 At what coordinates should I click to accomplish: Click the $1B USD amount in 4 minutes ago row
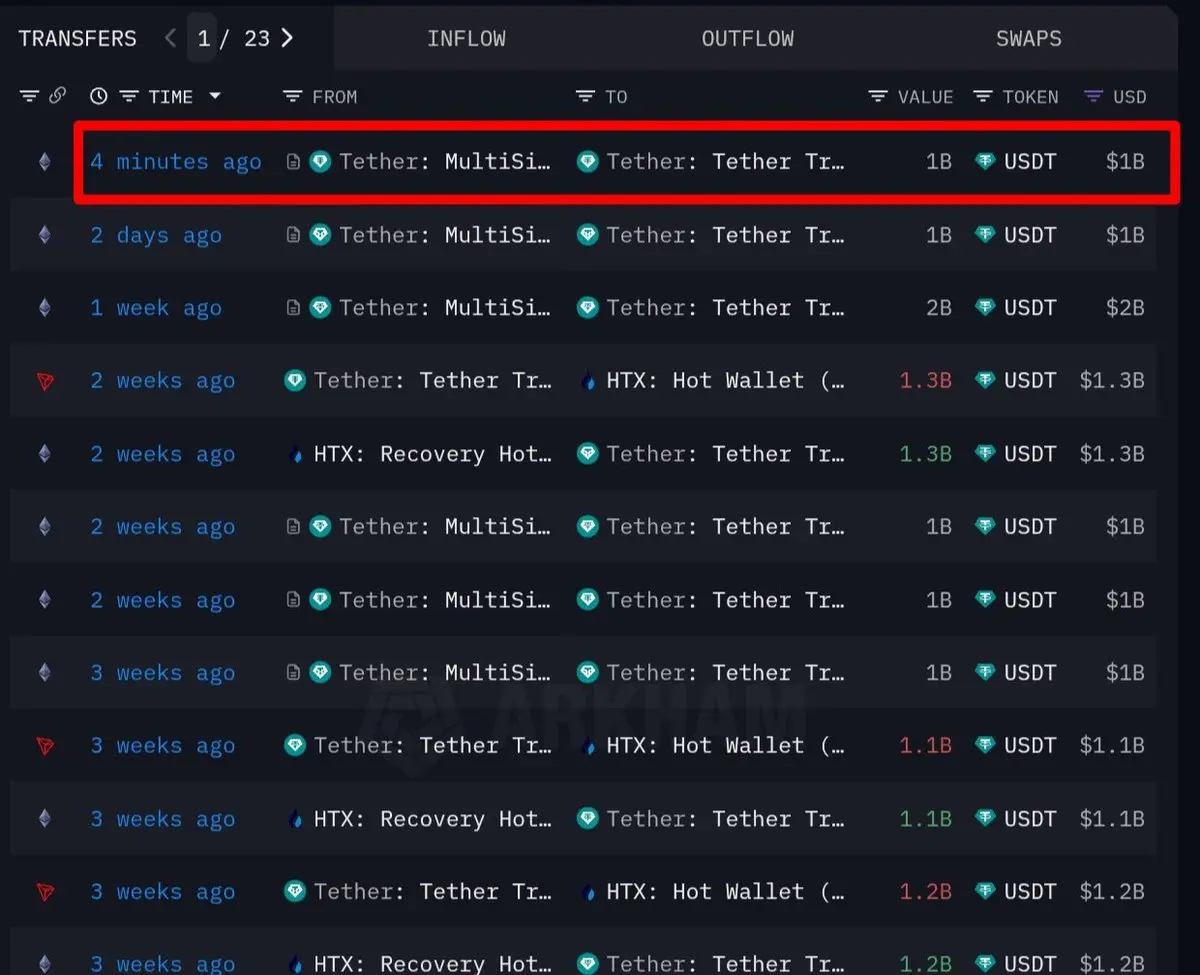pyautogui.click(x=1124, y=161)
